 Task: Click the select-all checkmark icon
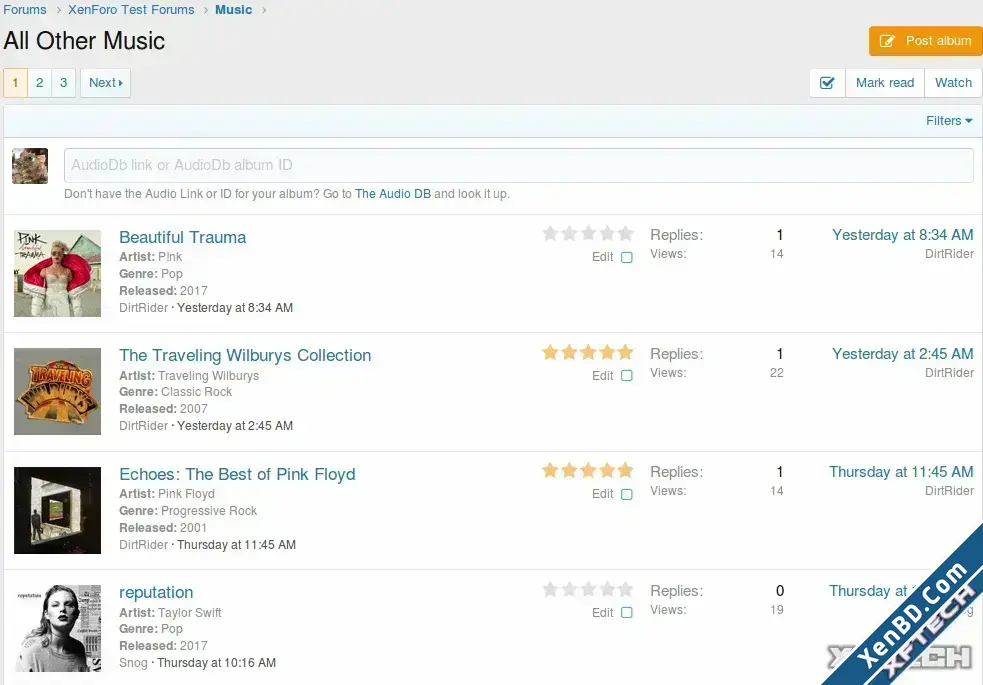827,83
